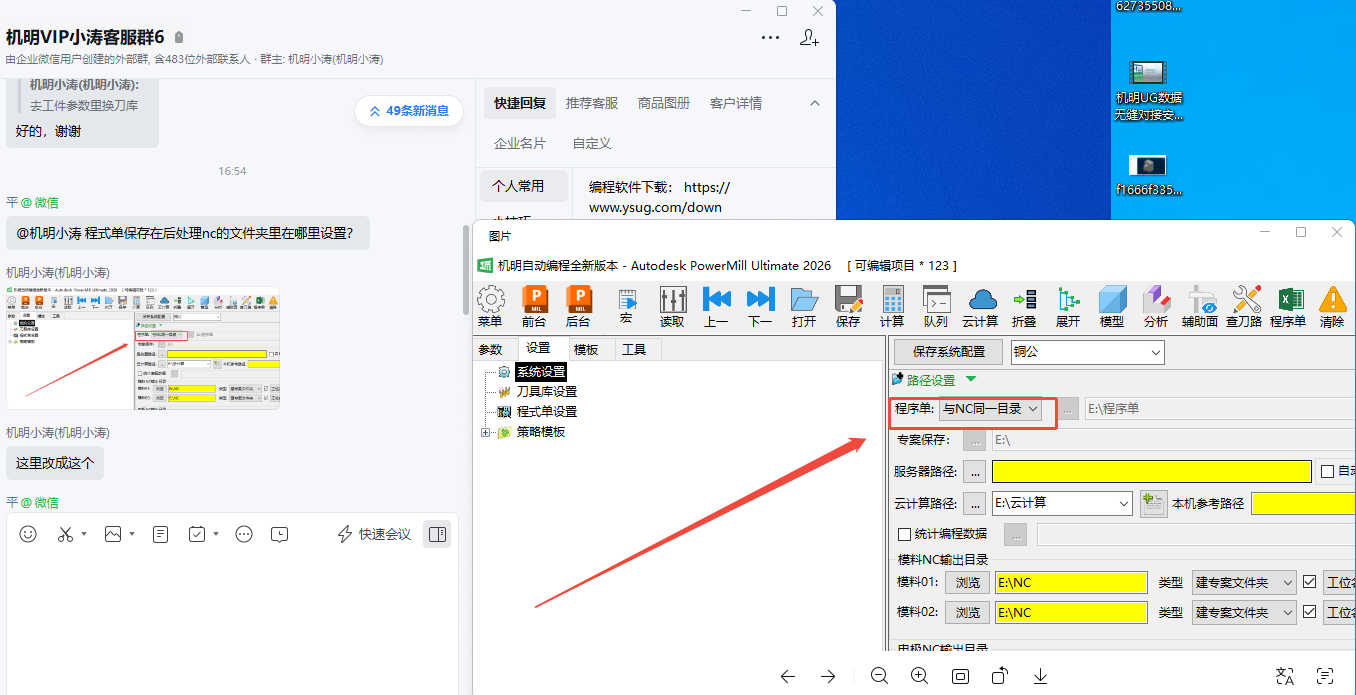Viewport: 1356px width, 695px height.
Task: Open the 推荐客服 tab
Action: tap(592, 103)
